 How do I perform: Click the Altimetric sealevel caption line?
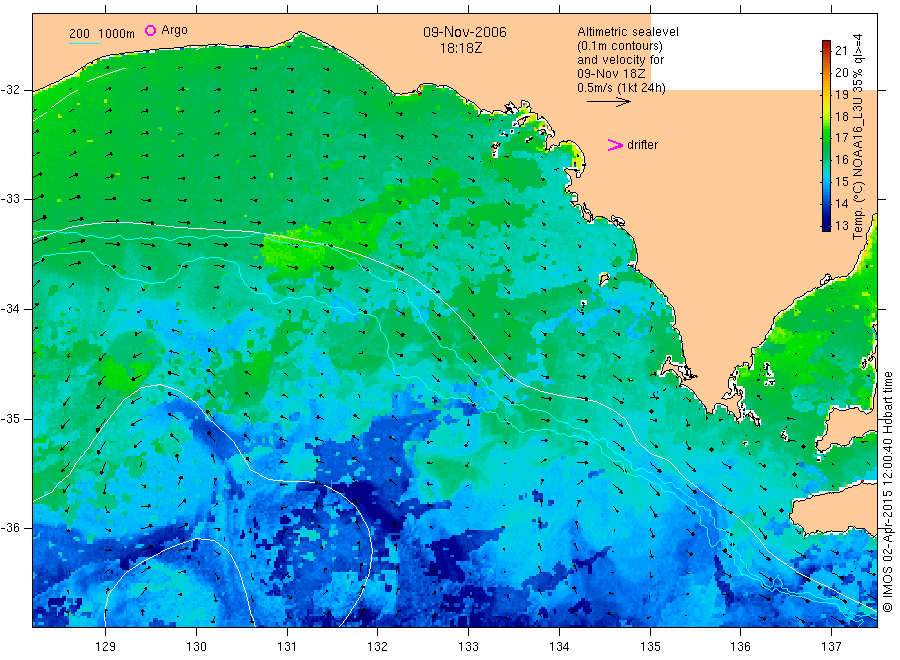click(628, 32)
